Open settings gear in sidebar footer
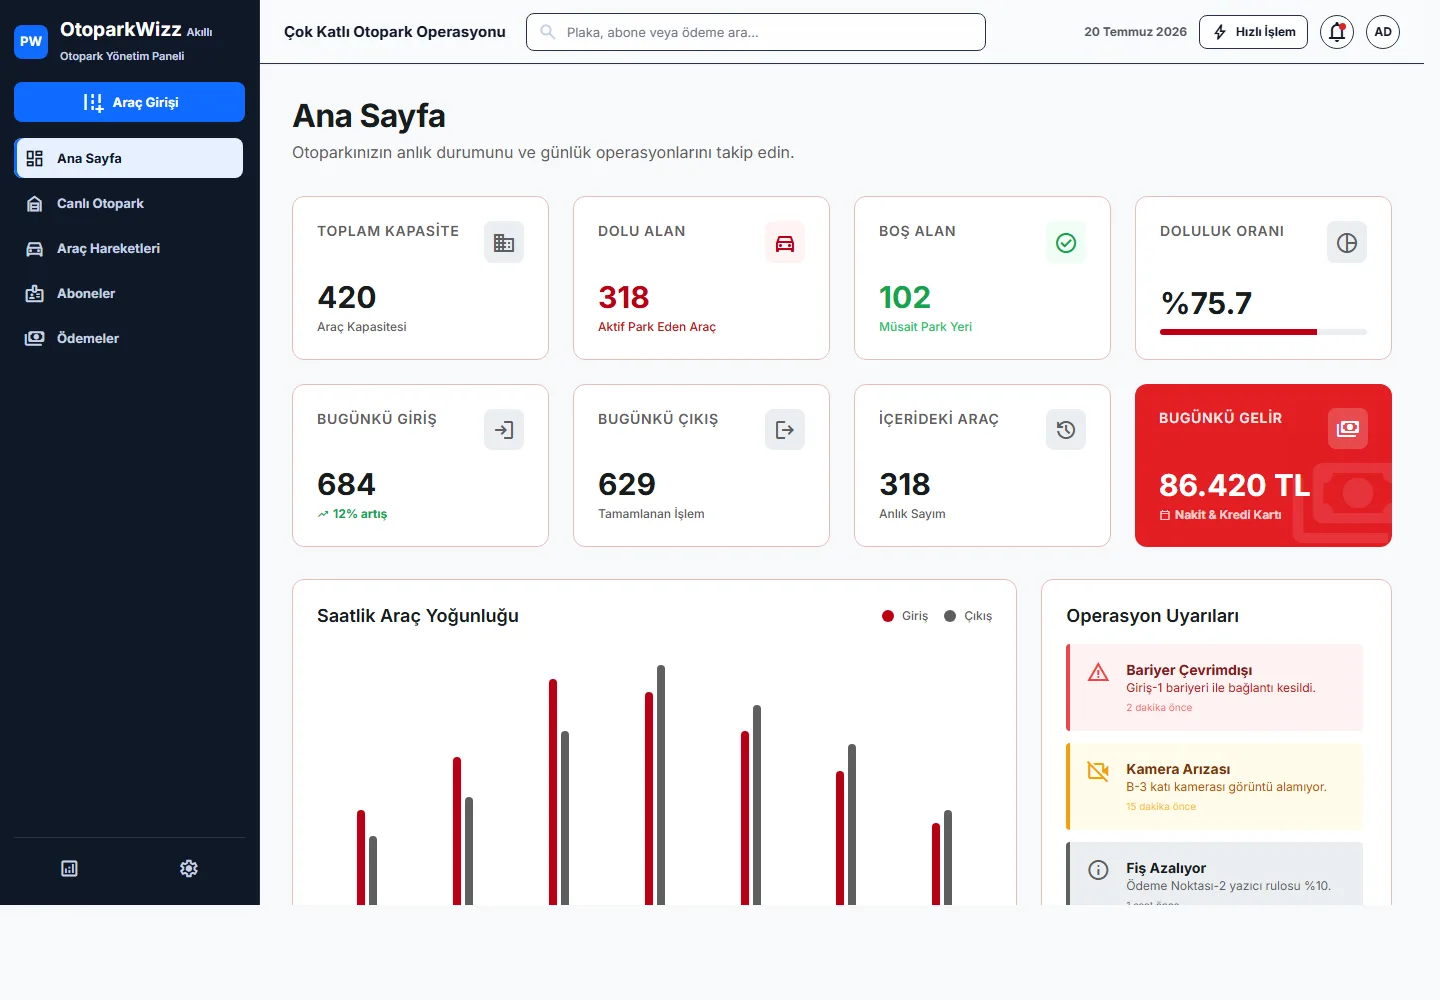 coord(189,868)
